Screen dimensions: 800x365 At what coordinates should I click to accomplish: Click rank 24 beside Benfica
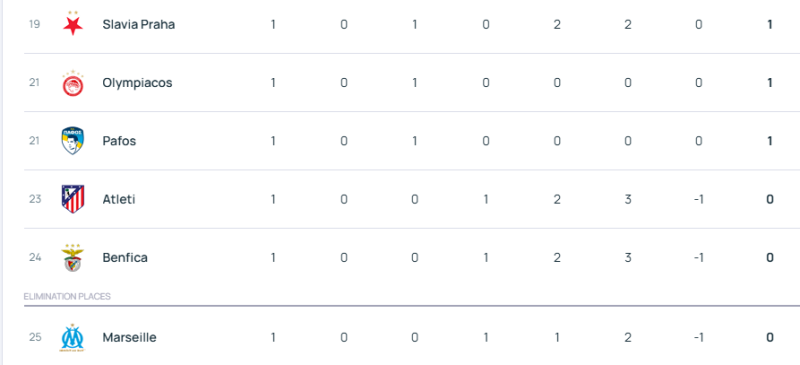click(35, 257)
